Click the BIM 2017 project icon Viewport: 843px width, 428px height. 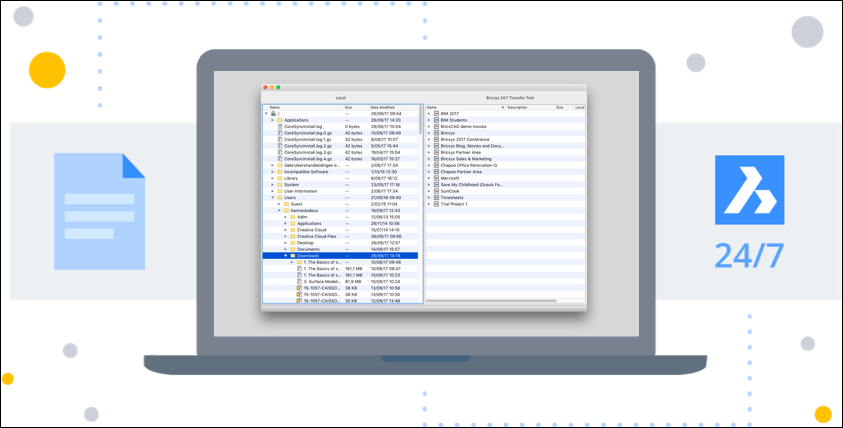pyautogui.click(x=436, y=113)
